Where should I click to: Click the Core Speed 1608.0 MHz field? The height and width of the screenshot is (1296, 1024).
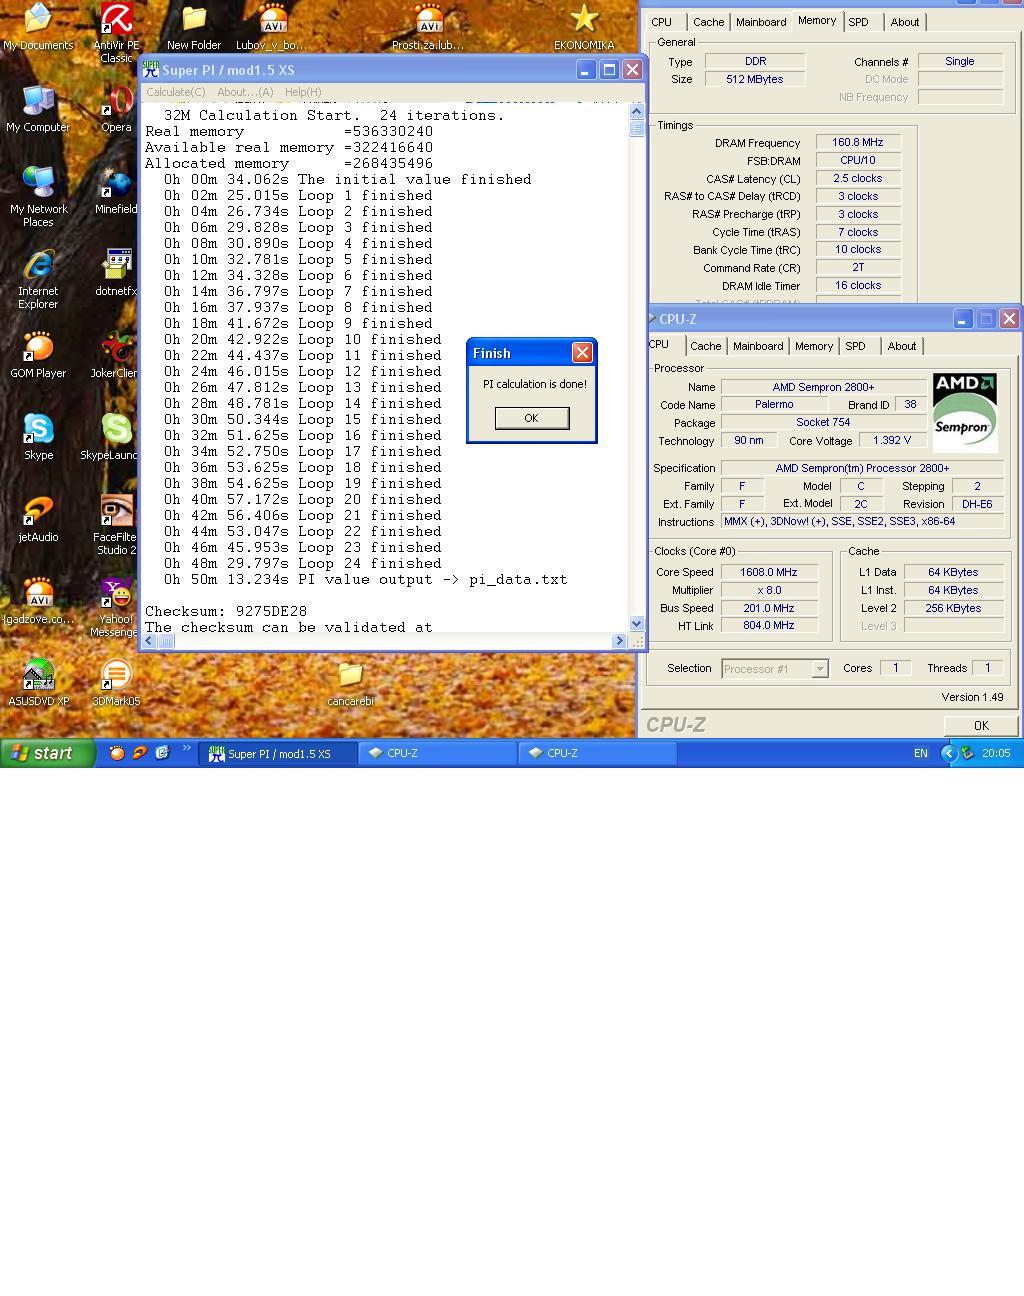[768, 572]
